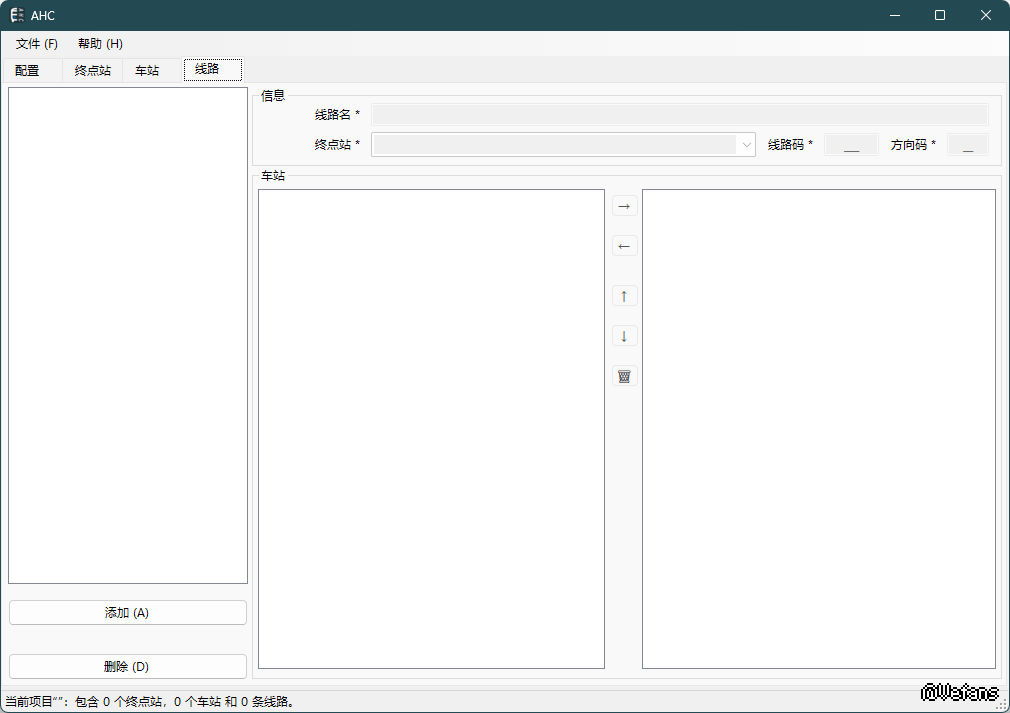Expand the 终点站 dropdown arrow

pyautogui.click(x=746, y=145)
